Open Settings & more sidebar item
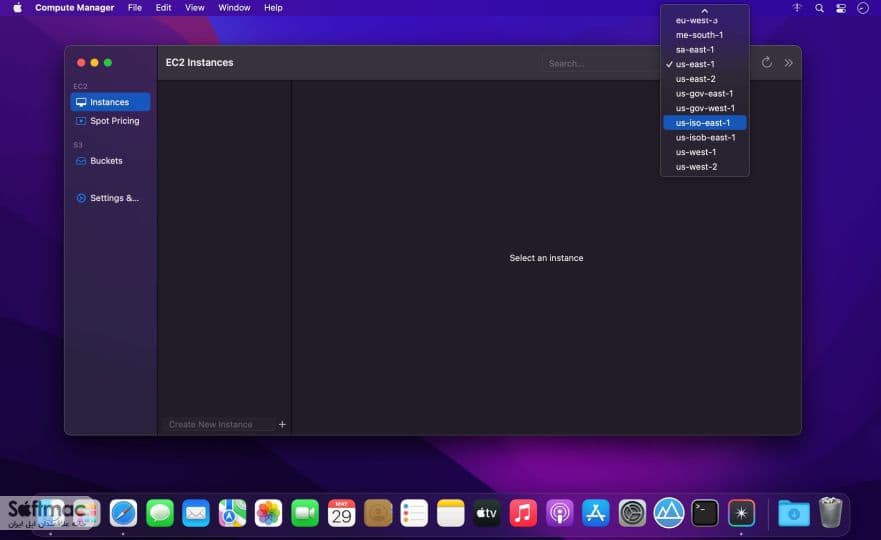This screenshot has height=540, width=881. (110, 198)
